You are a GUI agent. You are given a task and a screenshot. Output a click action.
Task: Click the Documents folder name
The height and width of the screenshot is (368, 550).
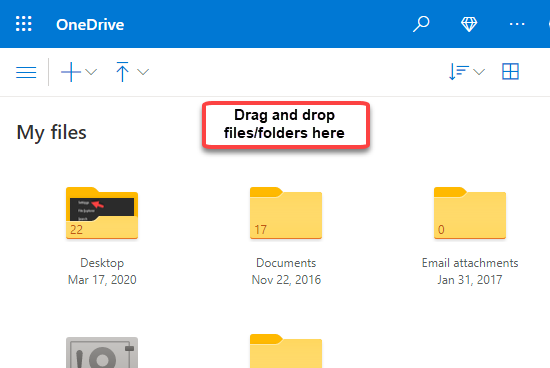tap(286, 263)
